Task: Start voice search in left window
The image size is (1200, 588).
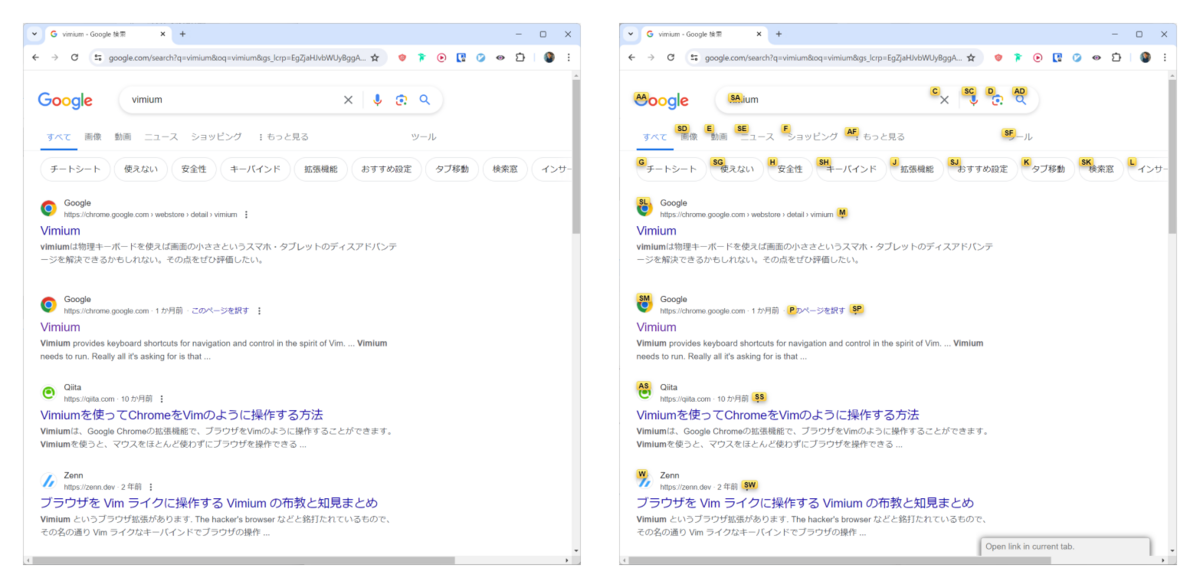Action: tap(378, 100)
